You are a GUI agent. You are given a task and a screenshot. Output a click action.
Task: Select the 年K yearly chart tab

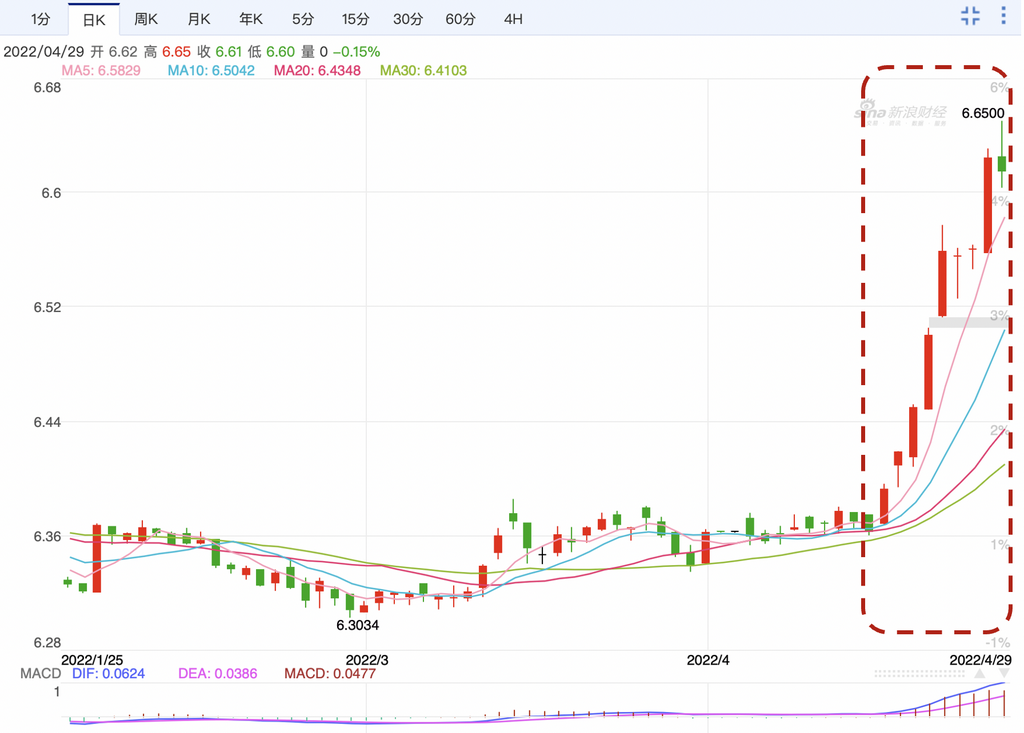tap(251, 19)
